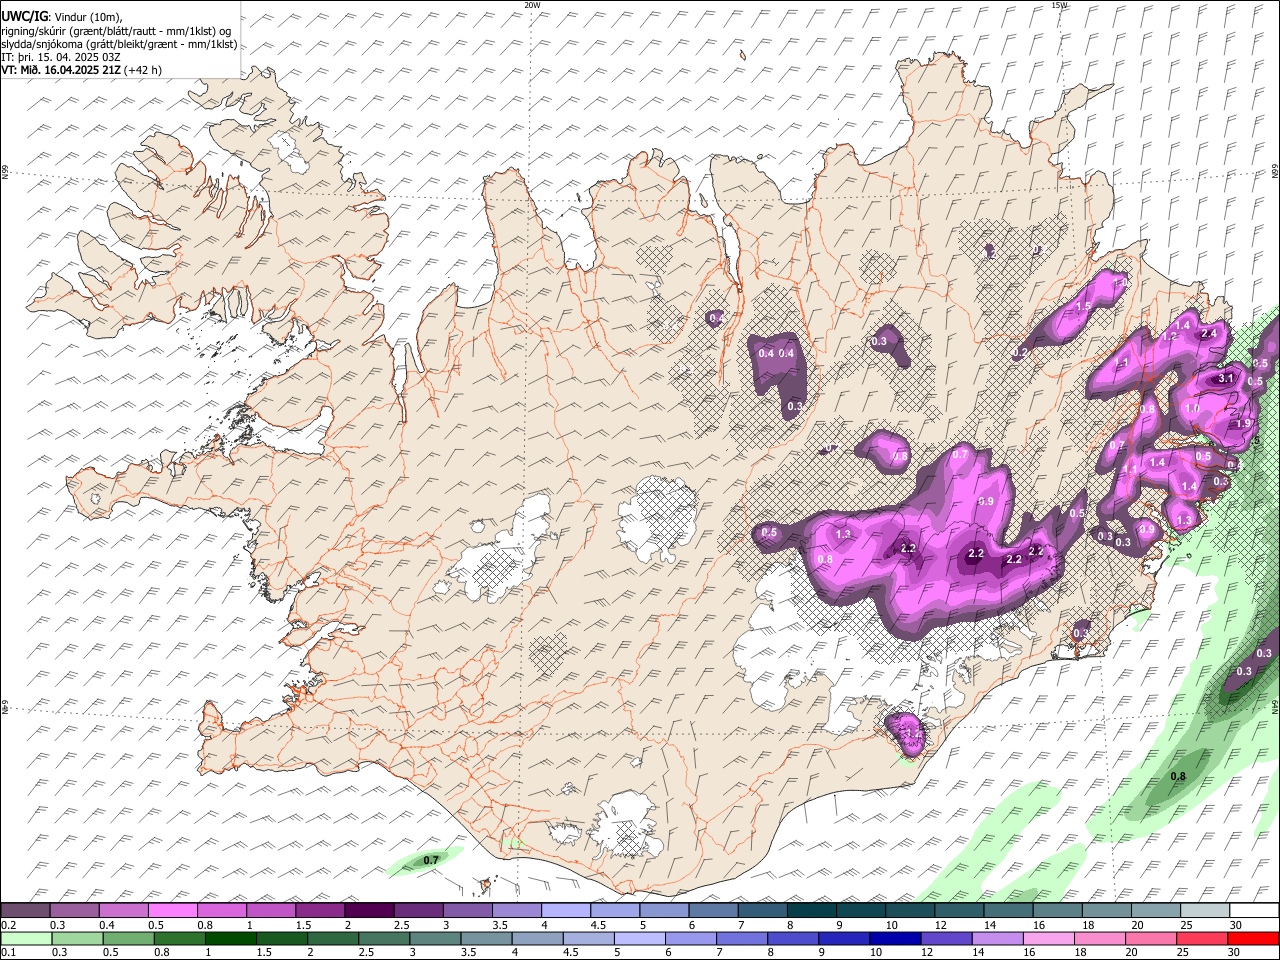Select snow scale swatch between 0.2 and 0.3

coord(25,911)
